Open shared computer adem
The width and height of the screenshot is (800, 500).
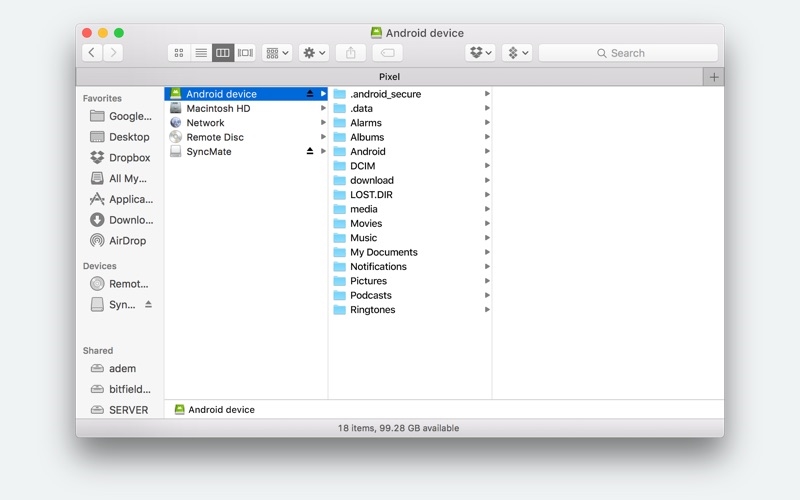113,368
